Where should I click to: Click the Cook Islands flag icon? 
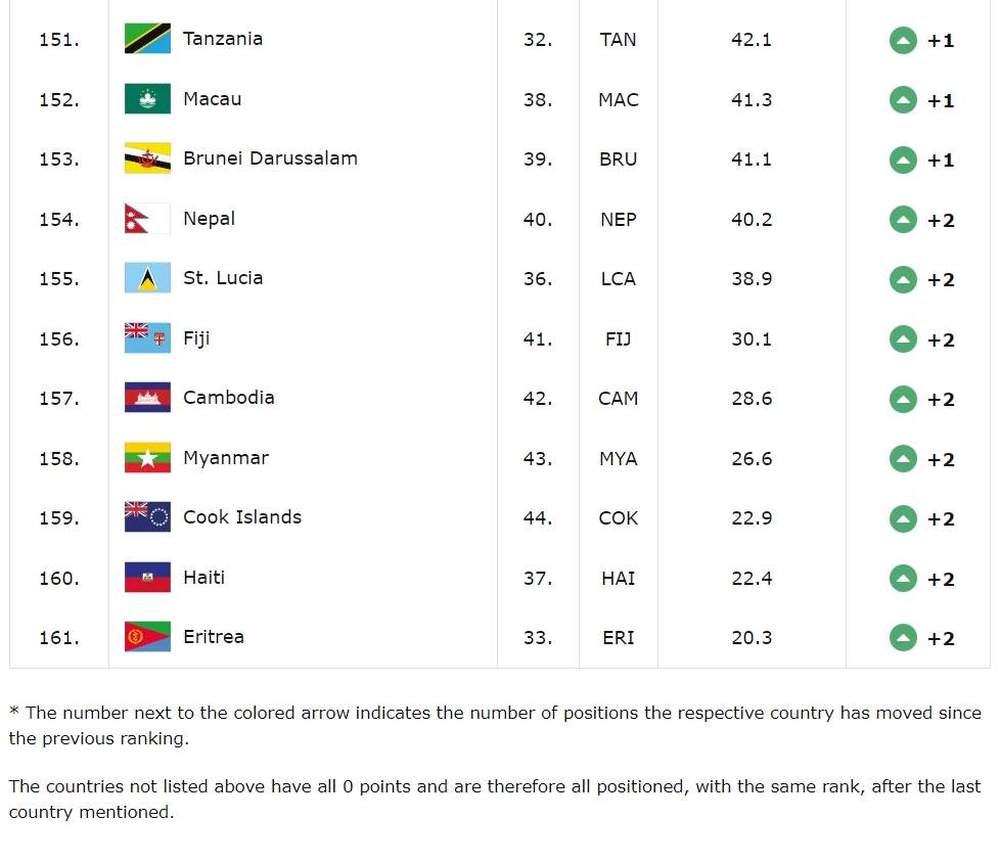coord(147,517)
